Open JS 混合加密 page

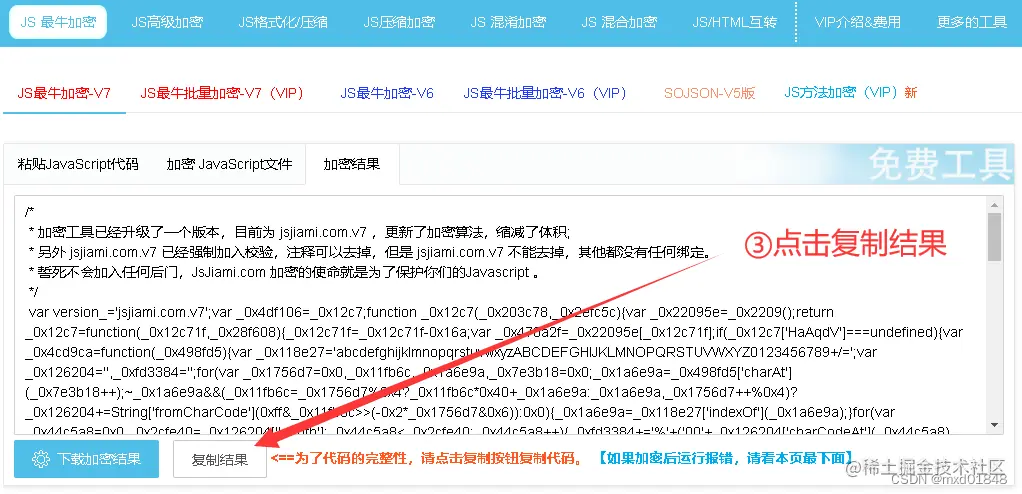pos(619,22)
